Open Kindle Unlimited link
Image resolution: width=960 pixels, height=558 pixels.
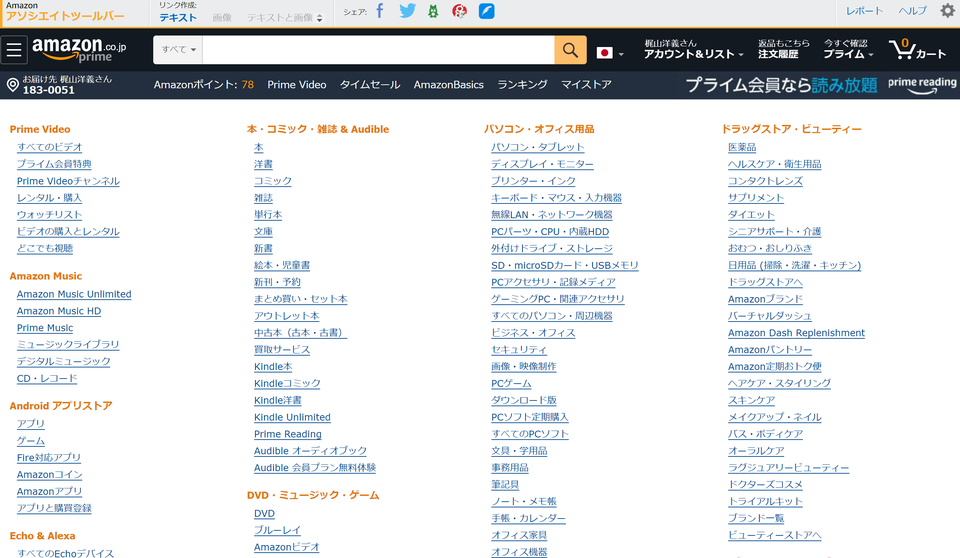click(292, 417)
